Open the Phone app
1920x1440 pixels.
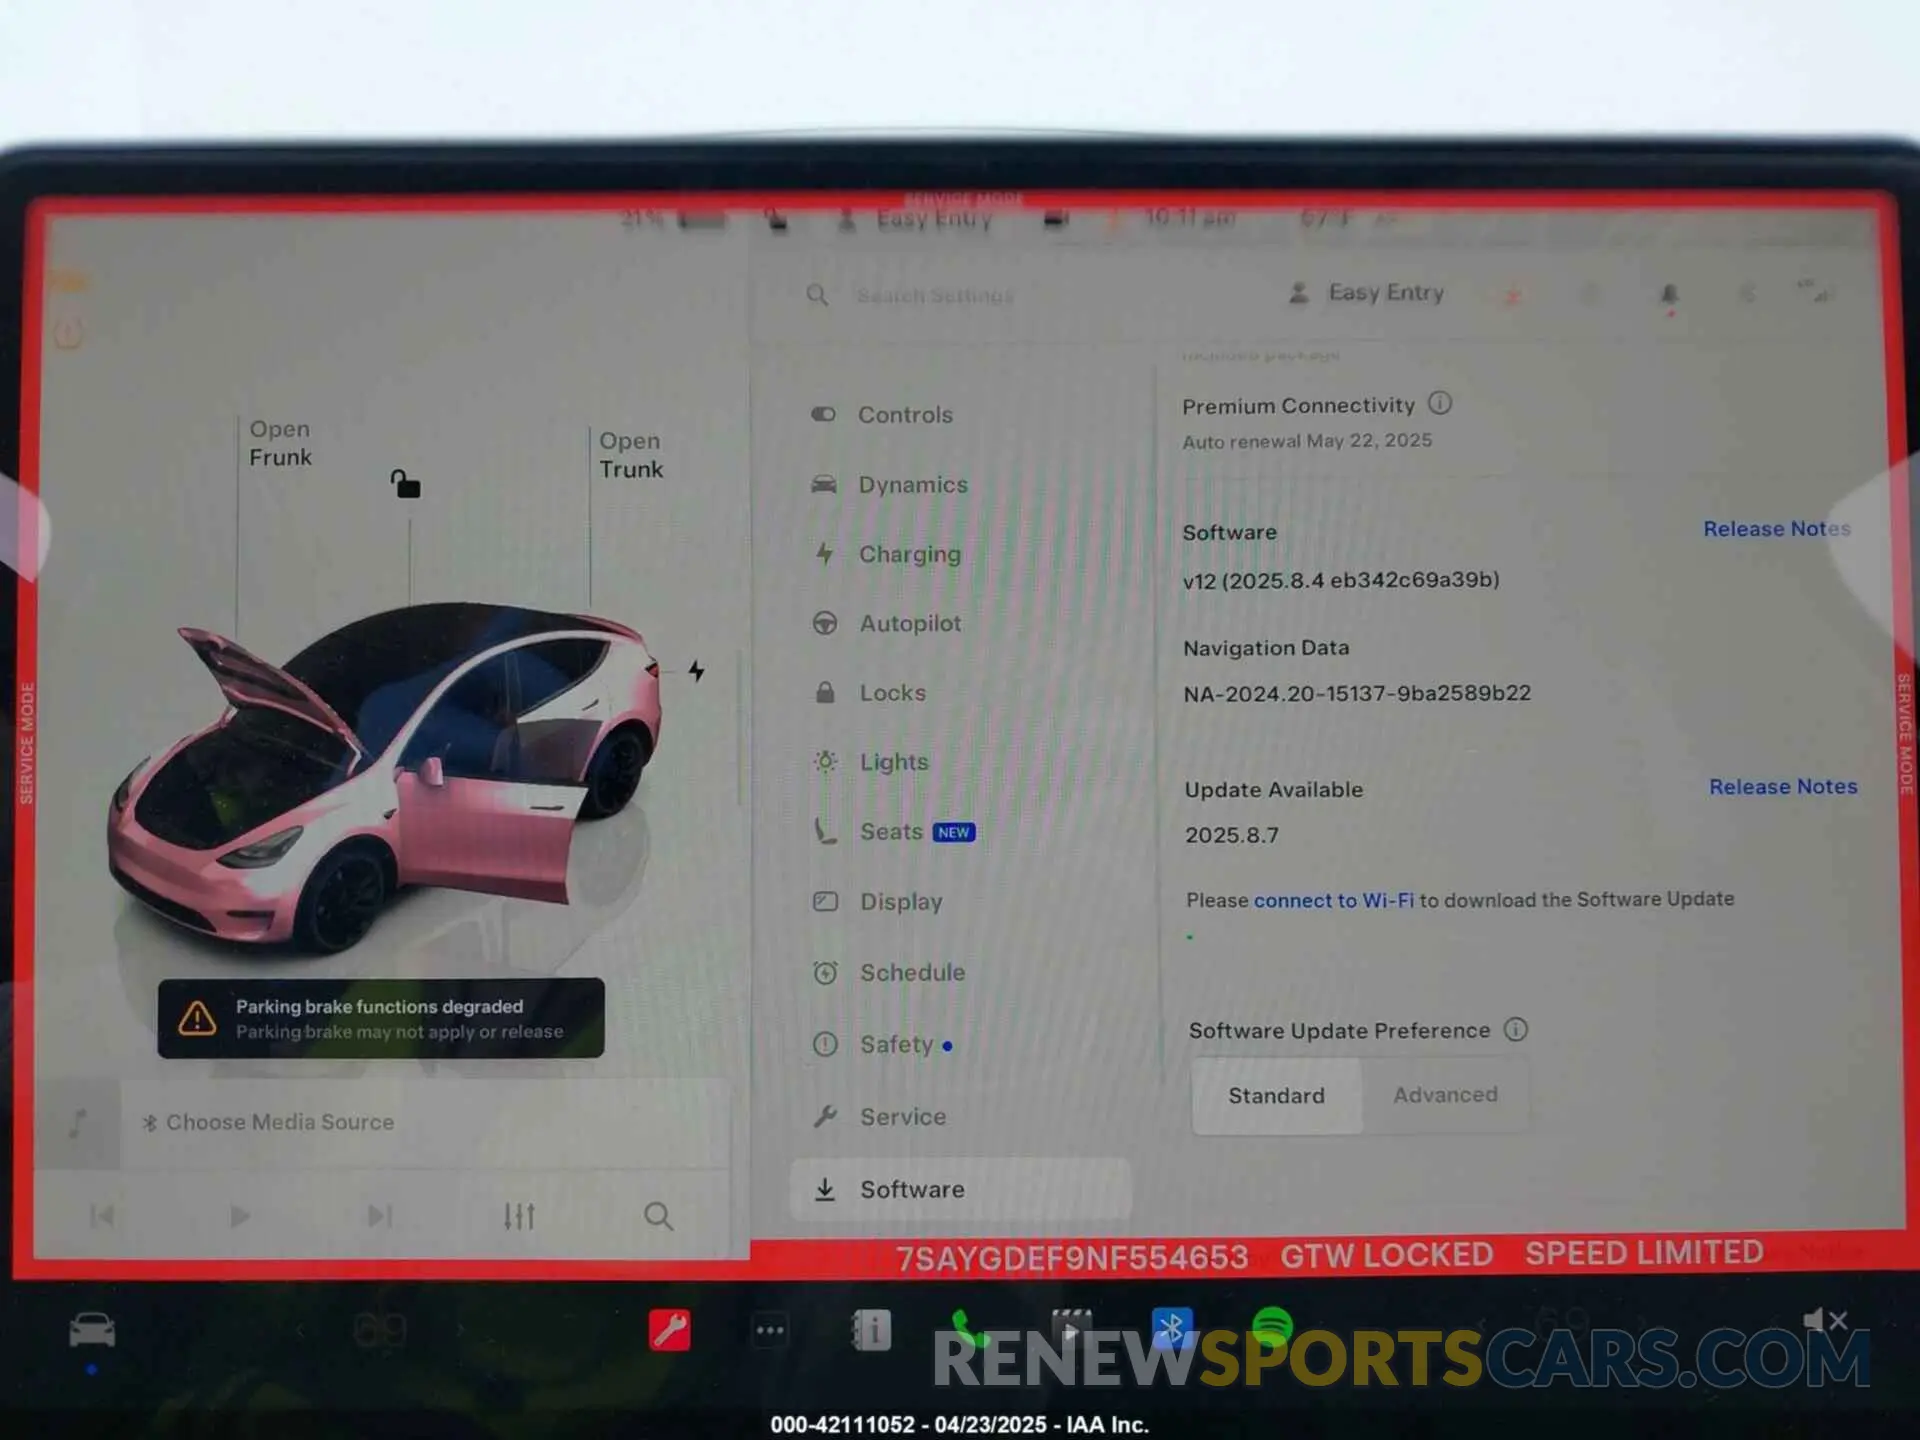(968, 1330)
